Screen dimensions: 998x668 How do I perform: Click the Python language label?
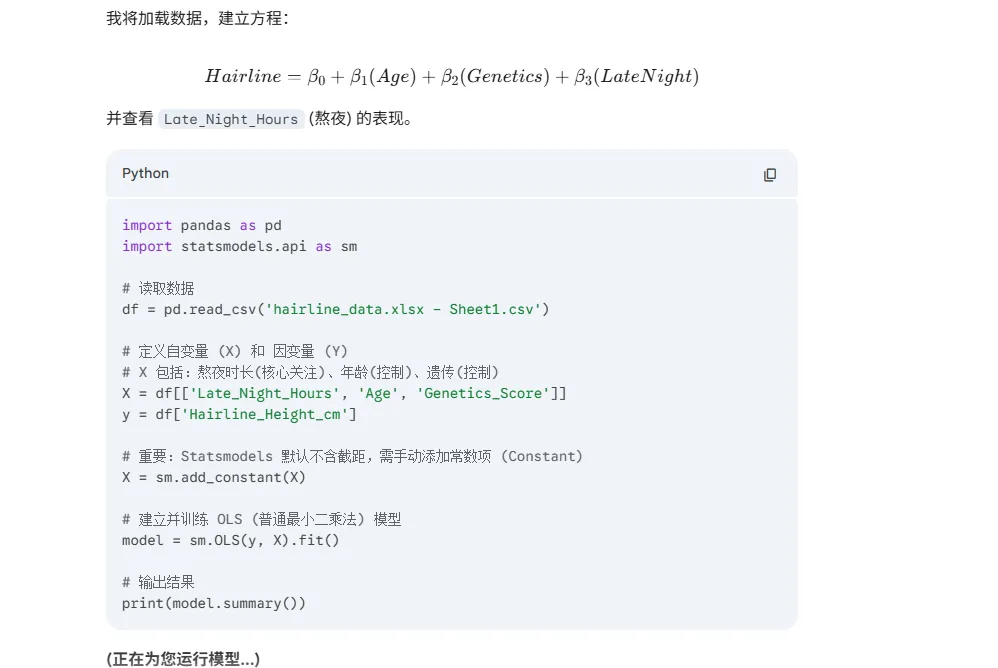click(x=146, y=174)
